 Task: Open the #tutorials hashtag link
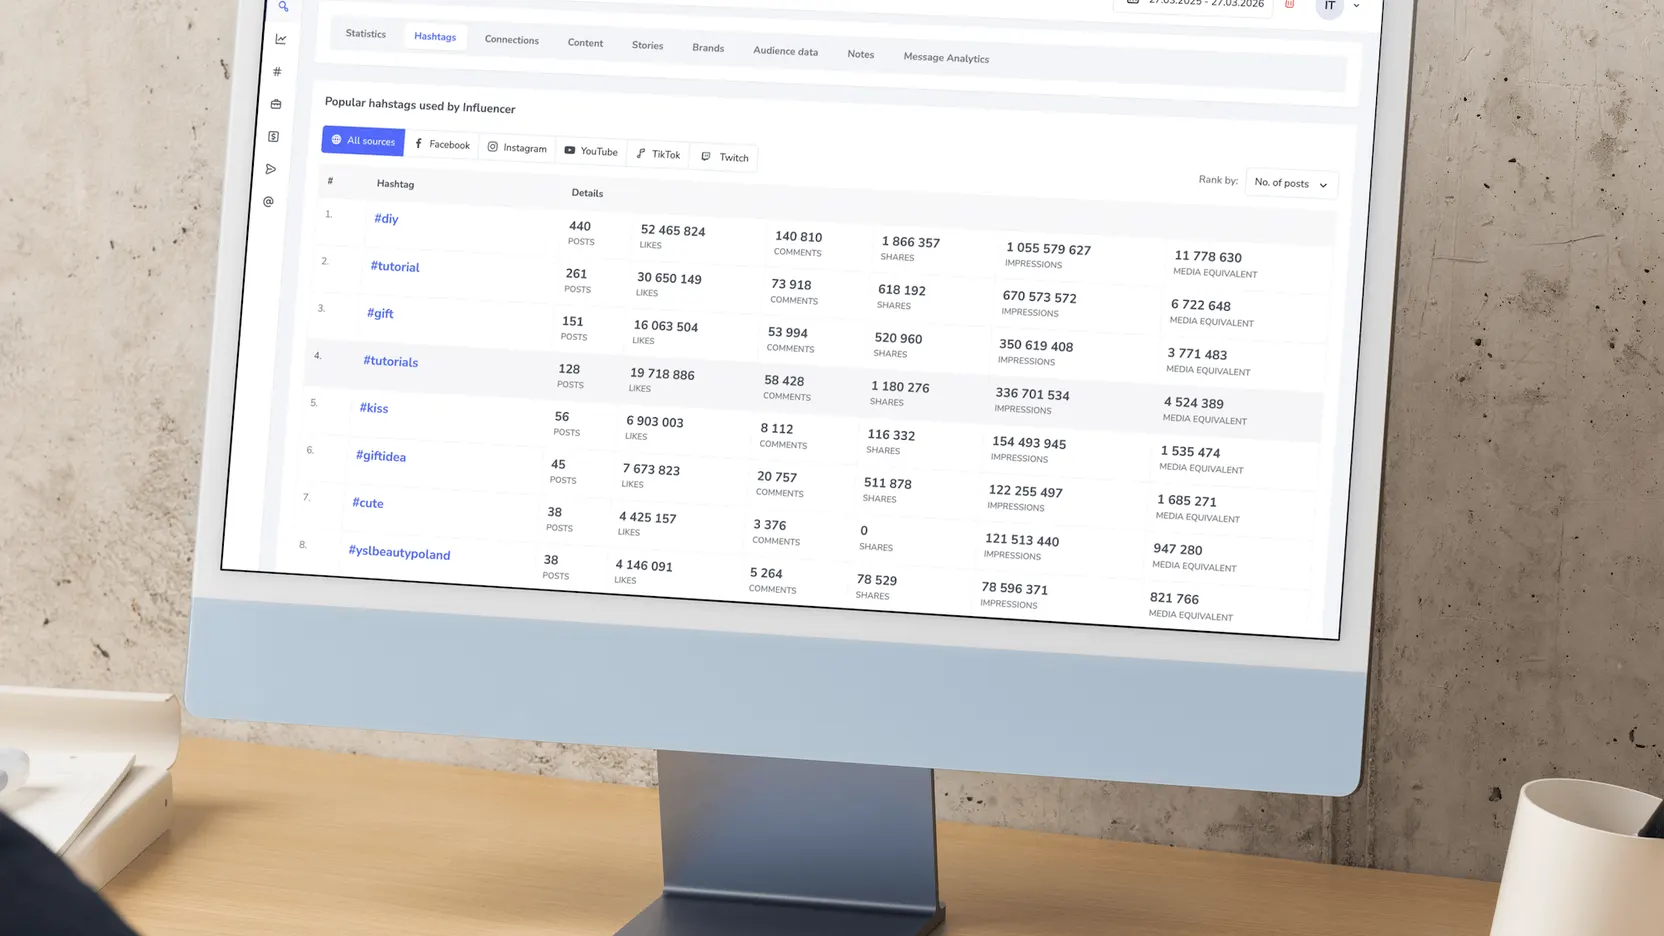[391, 361]
